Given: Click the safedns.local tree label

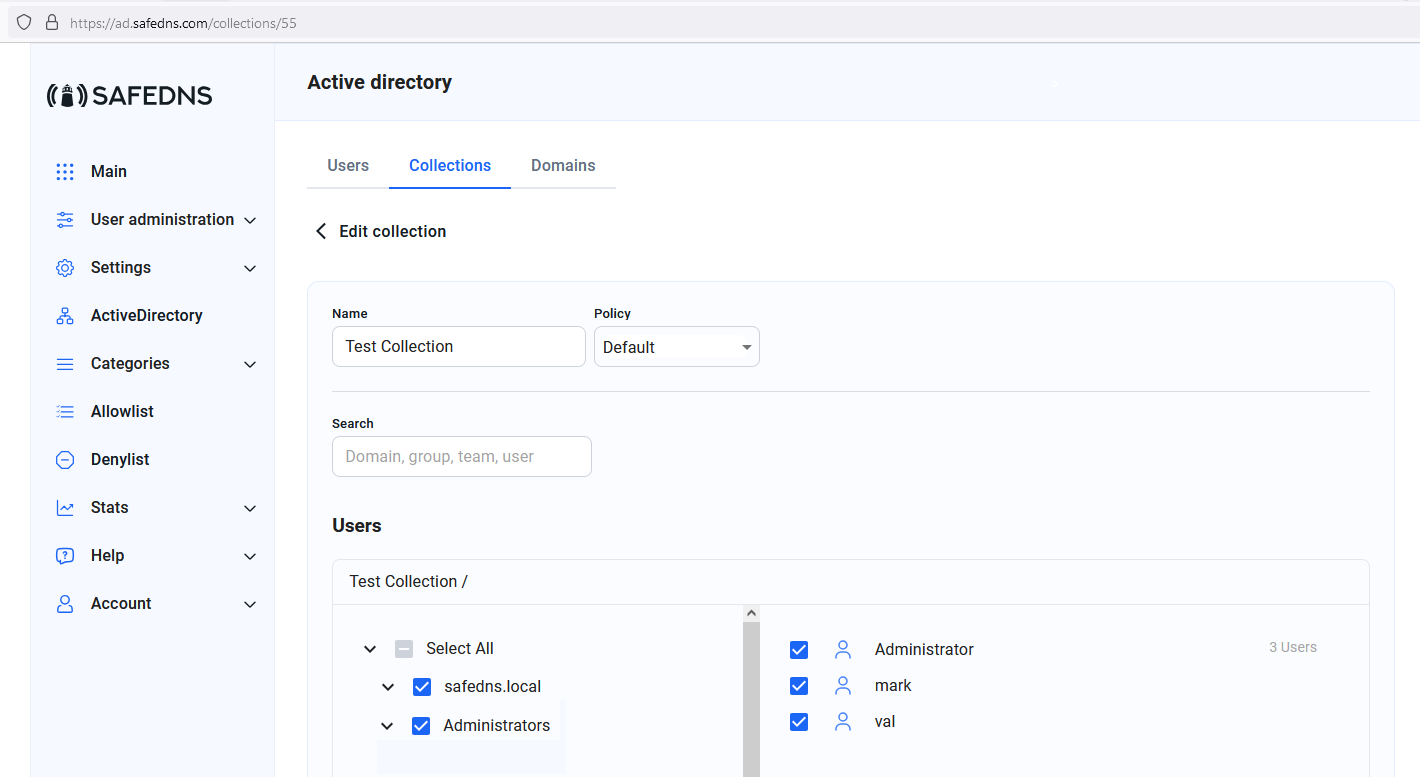Looking at the screenshot, I should (x=493, y=687).
